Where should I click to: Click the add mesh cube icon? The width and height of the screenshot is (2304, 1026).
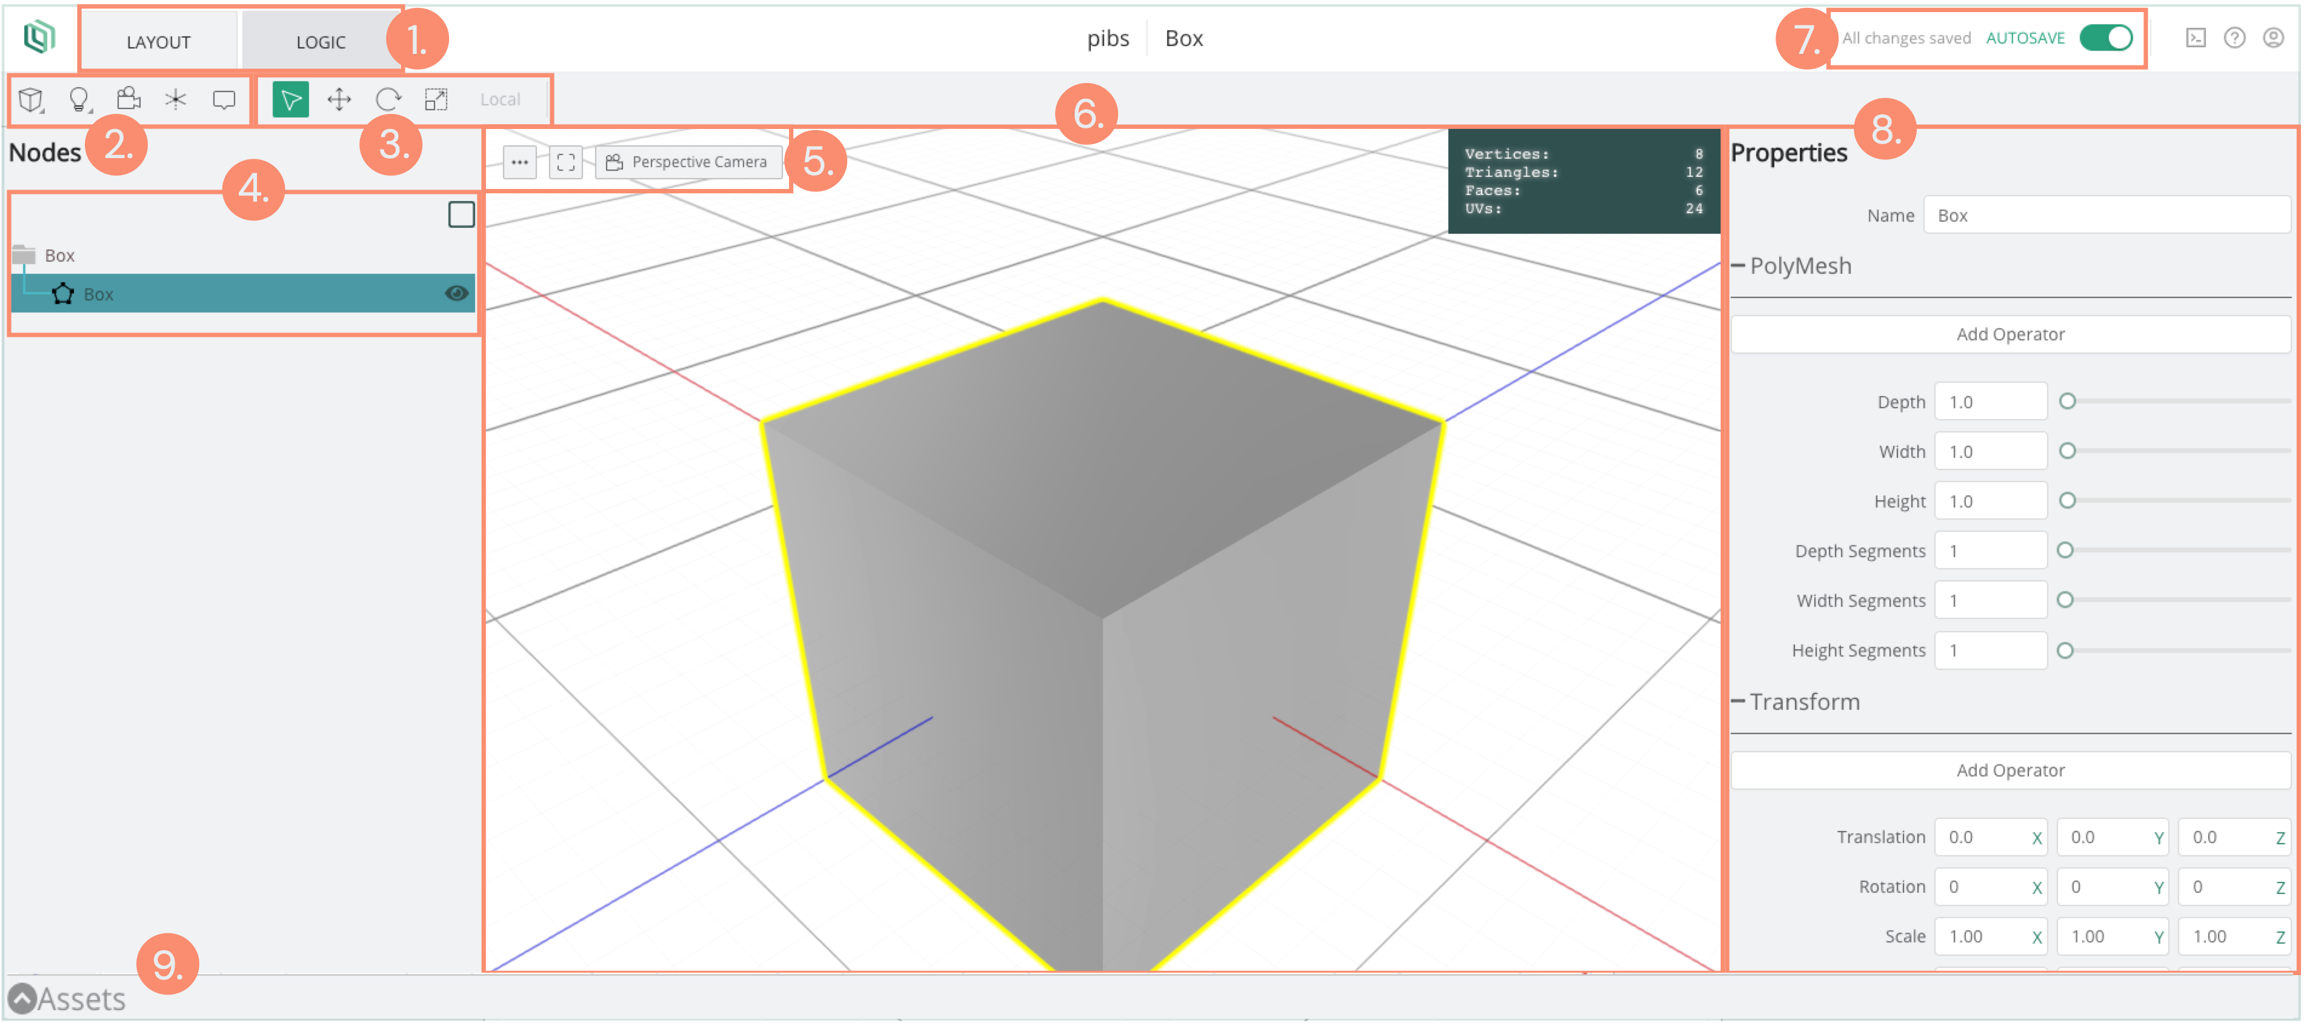[32, 99]
